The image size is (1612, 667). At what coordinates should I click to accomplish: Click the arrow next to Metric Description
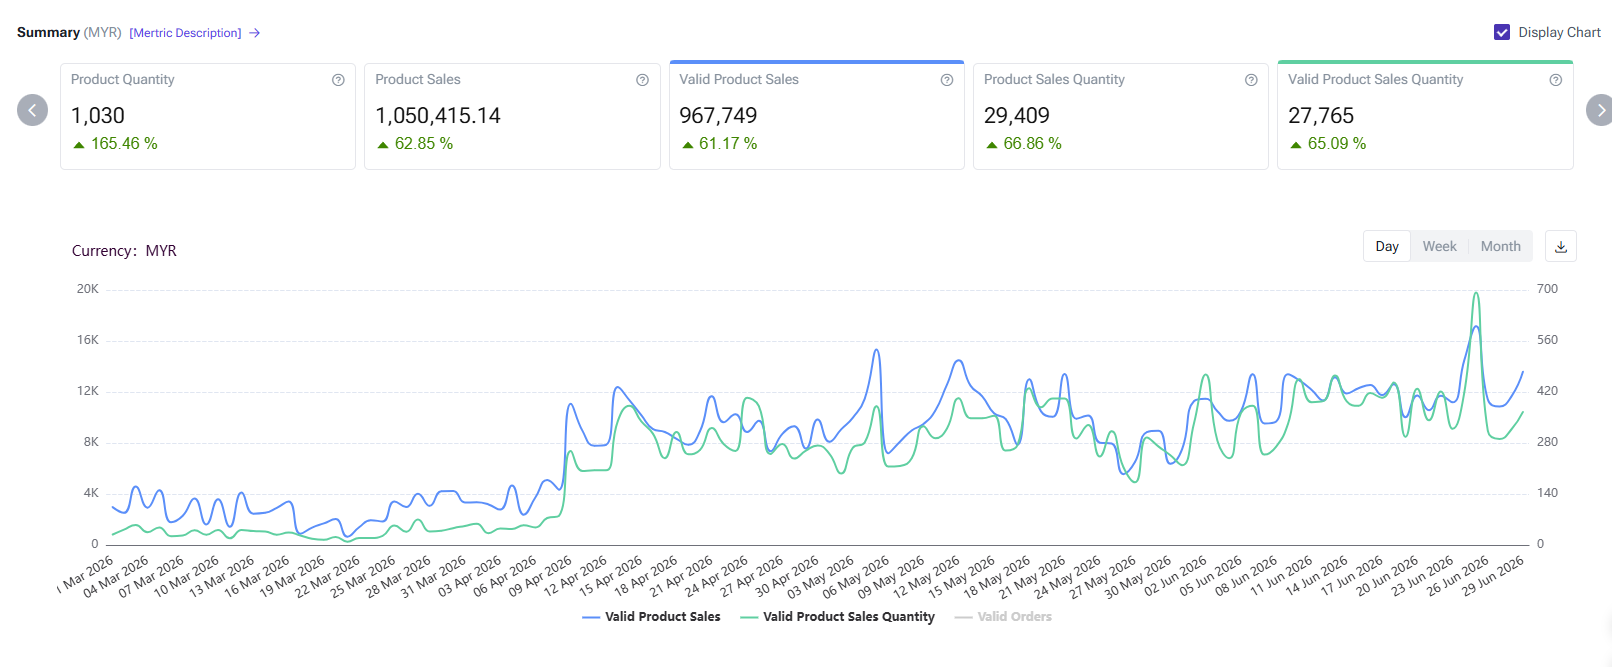click(x=255, y=33)
